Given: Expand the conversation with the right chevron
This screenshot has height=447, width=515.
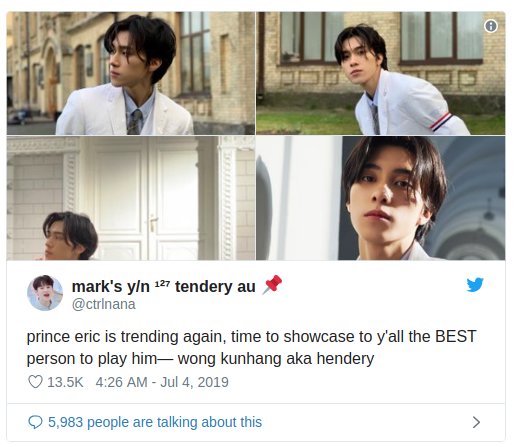Looking at the screenshot, I should [x=477, y=422].
